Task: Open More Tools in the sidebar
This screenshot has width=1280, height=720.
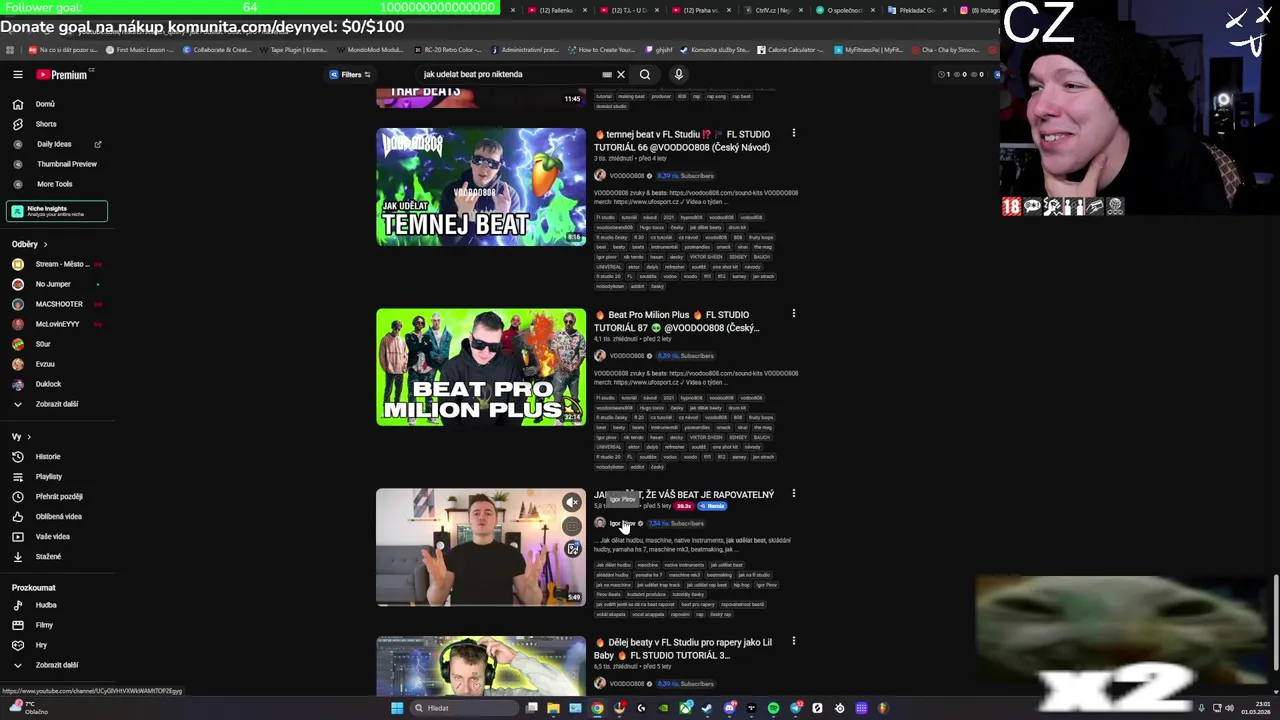Action: coord(56,184)
